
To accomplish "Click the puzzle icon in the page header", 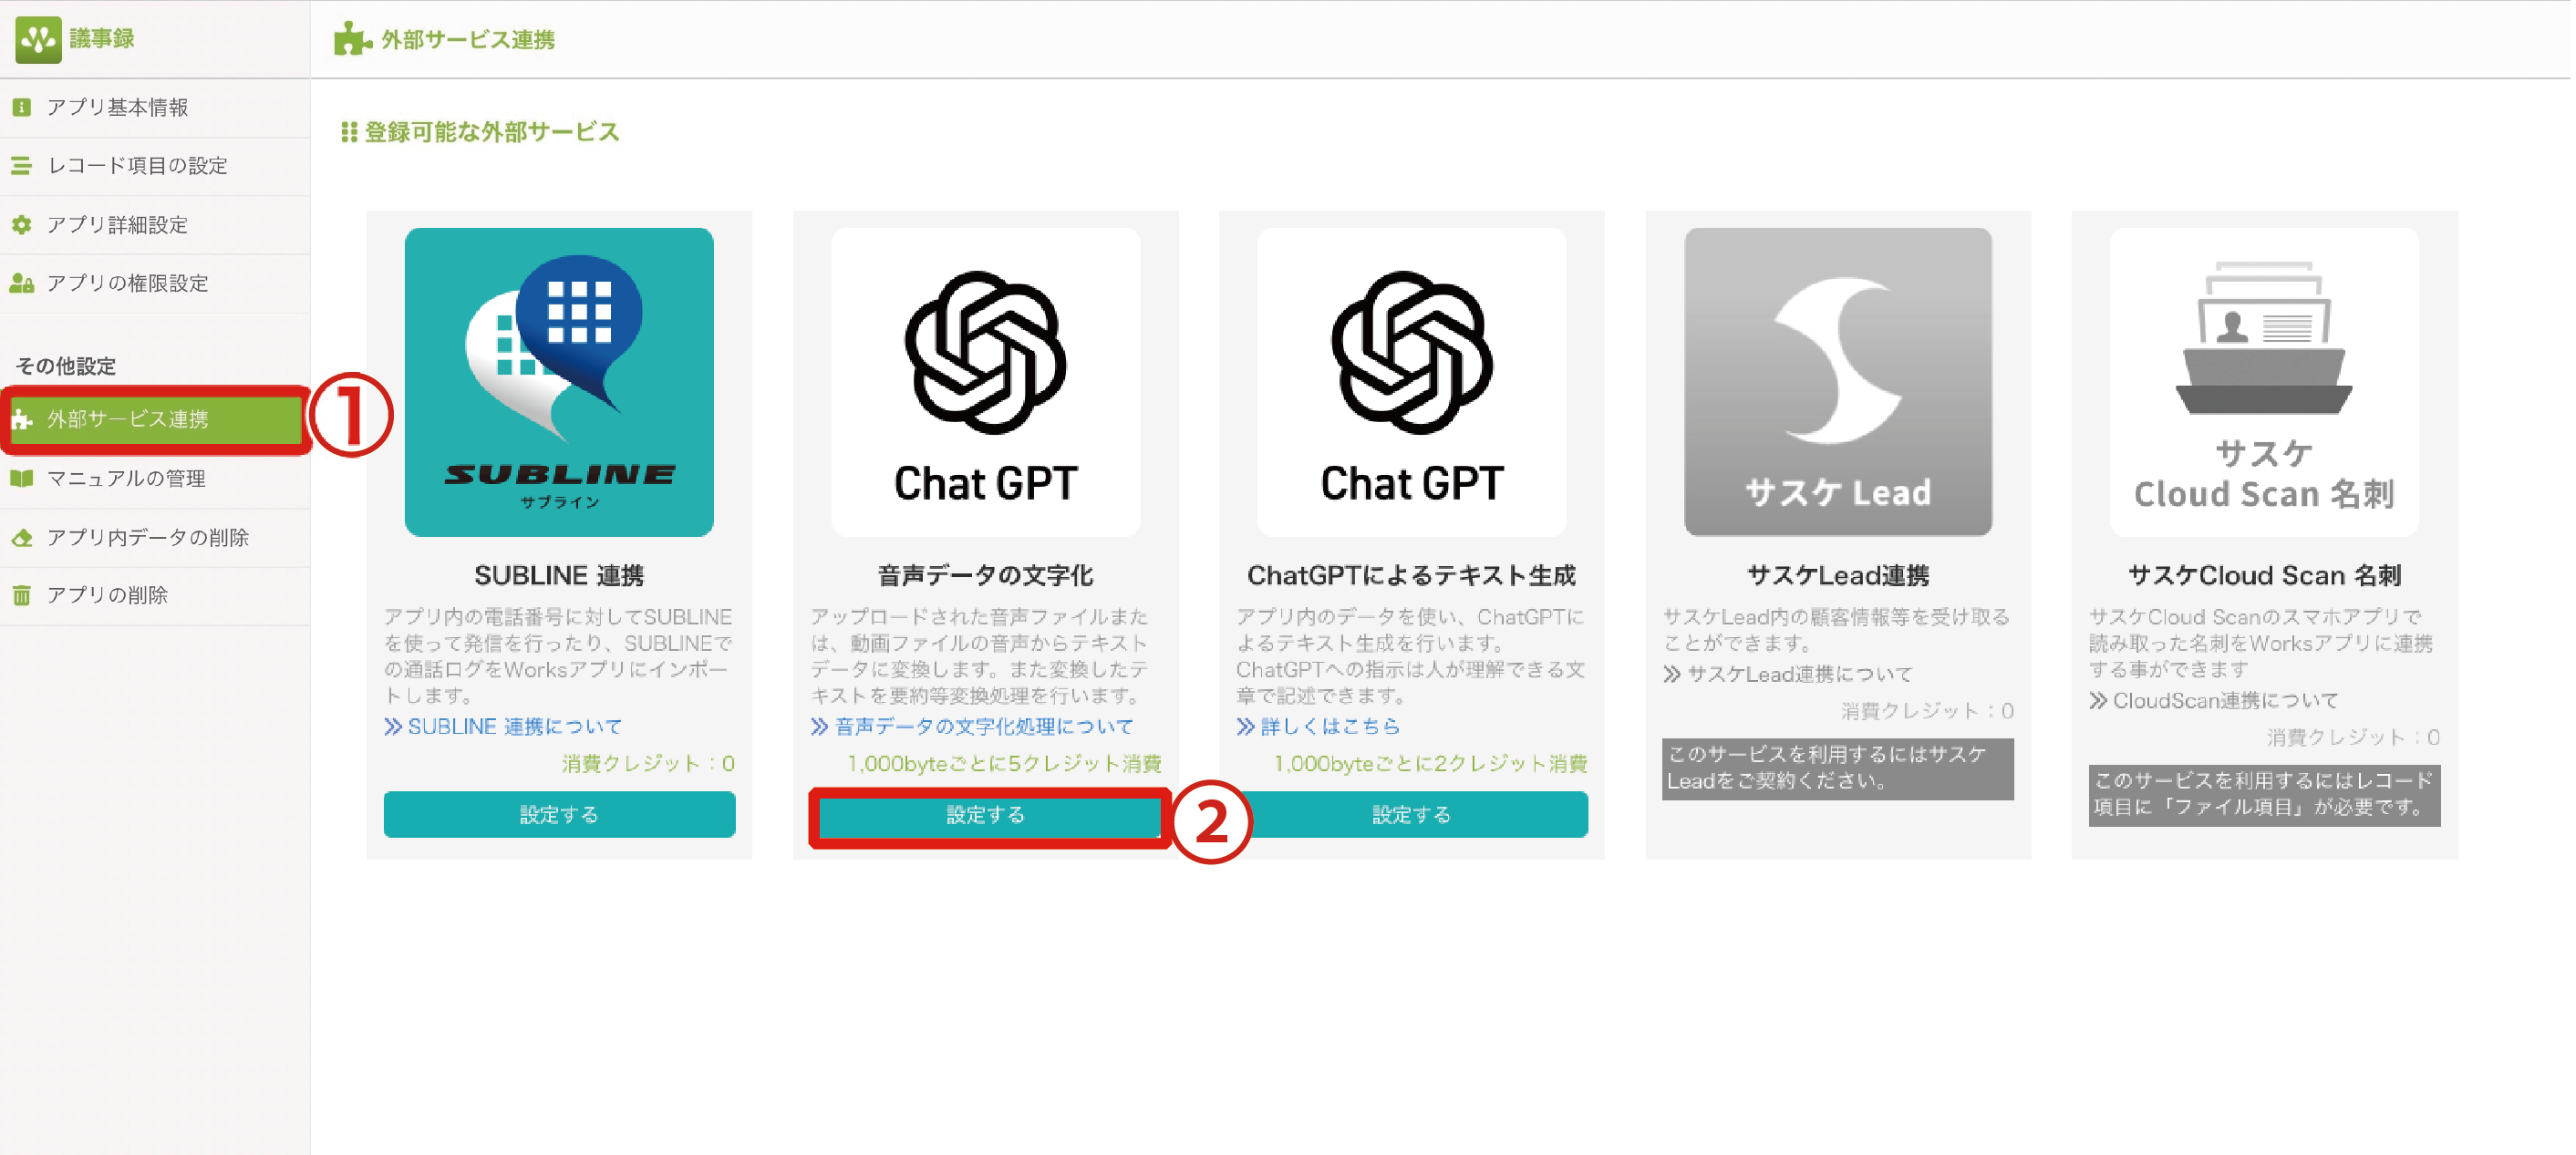I will pyautogui.click(x=352, y=39).
